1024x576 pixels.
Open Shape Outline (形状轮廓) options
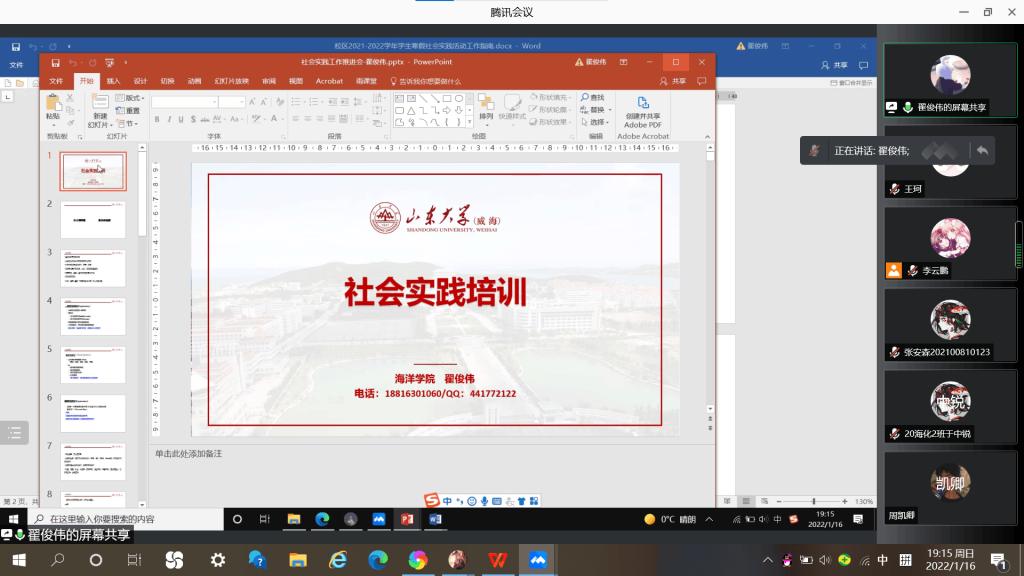tap(549, 110)
